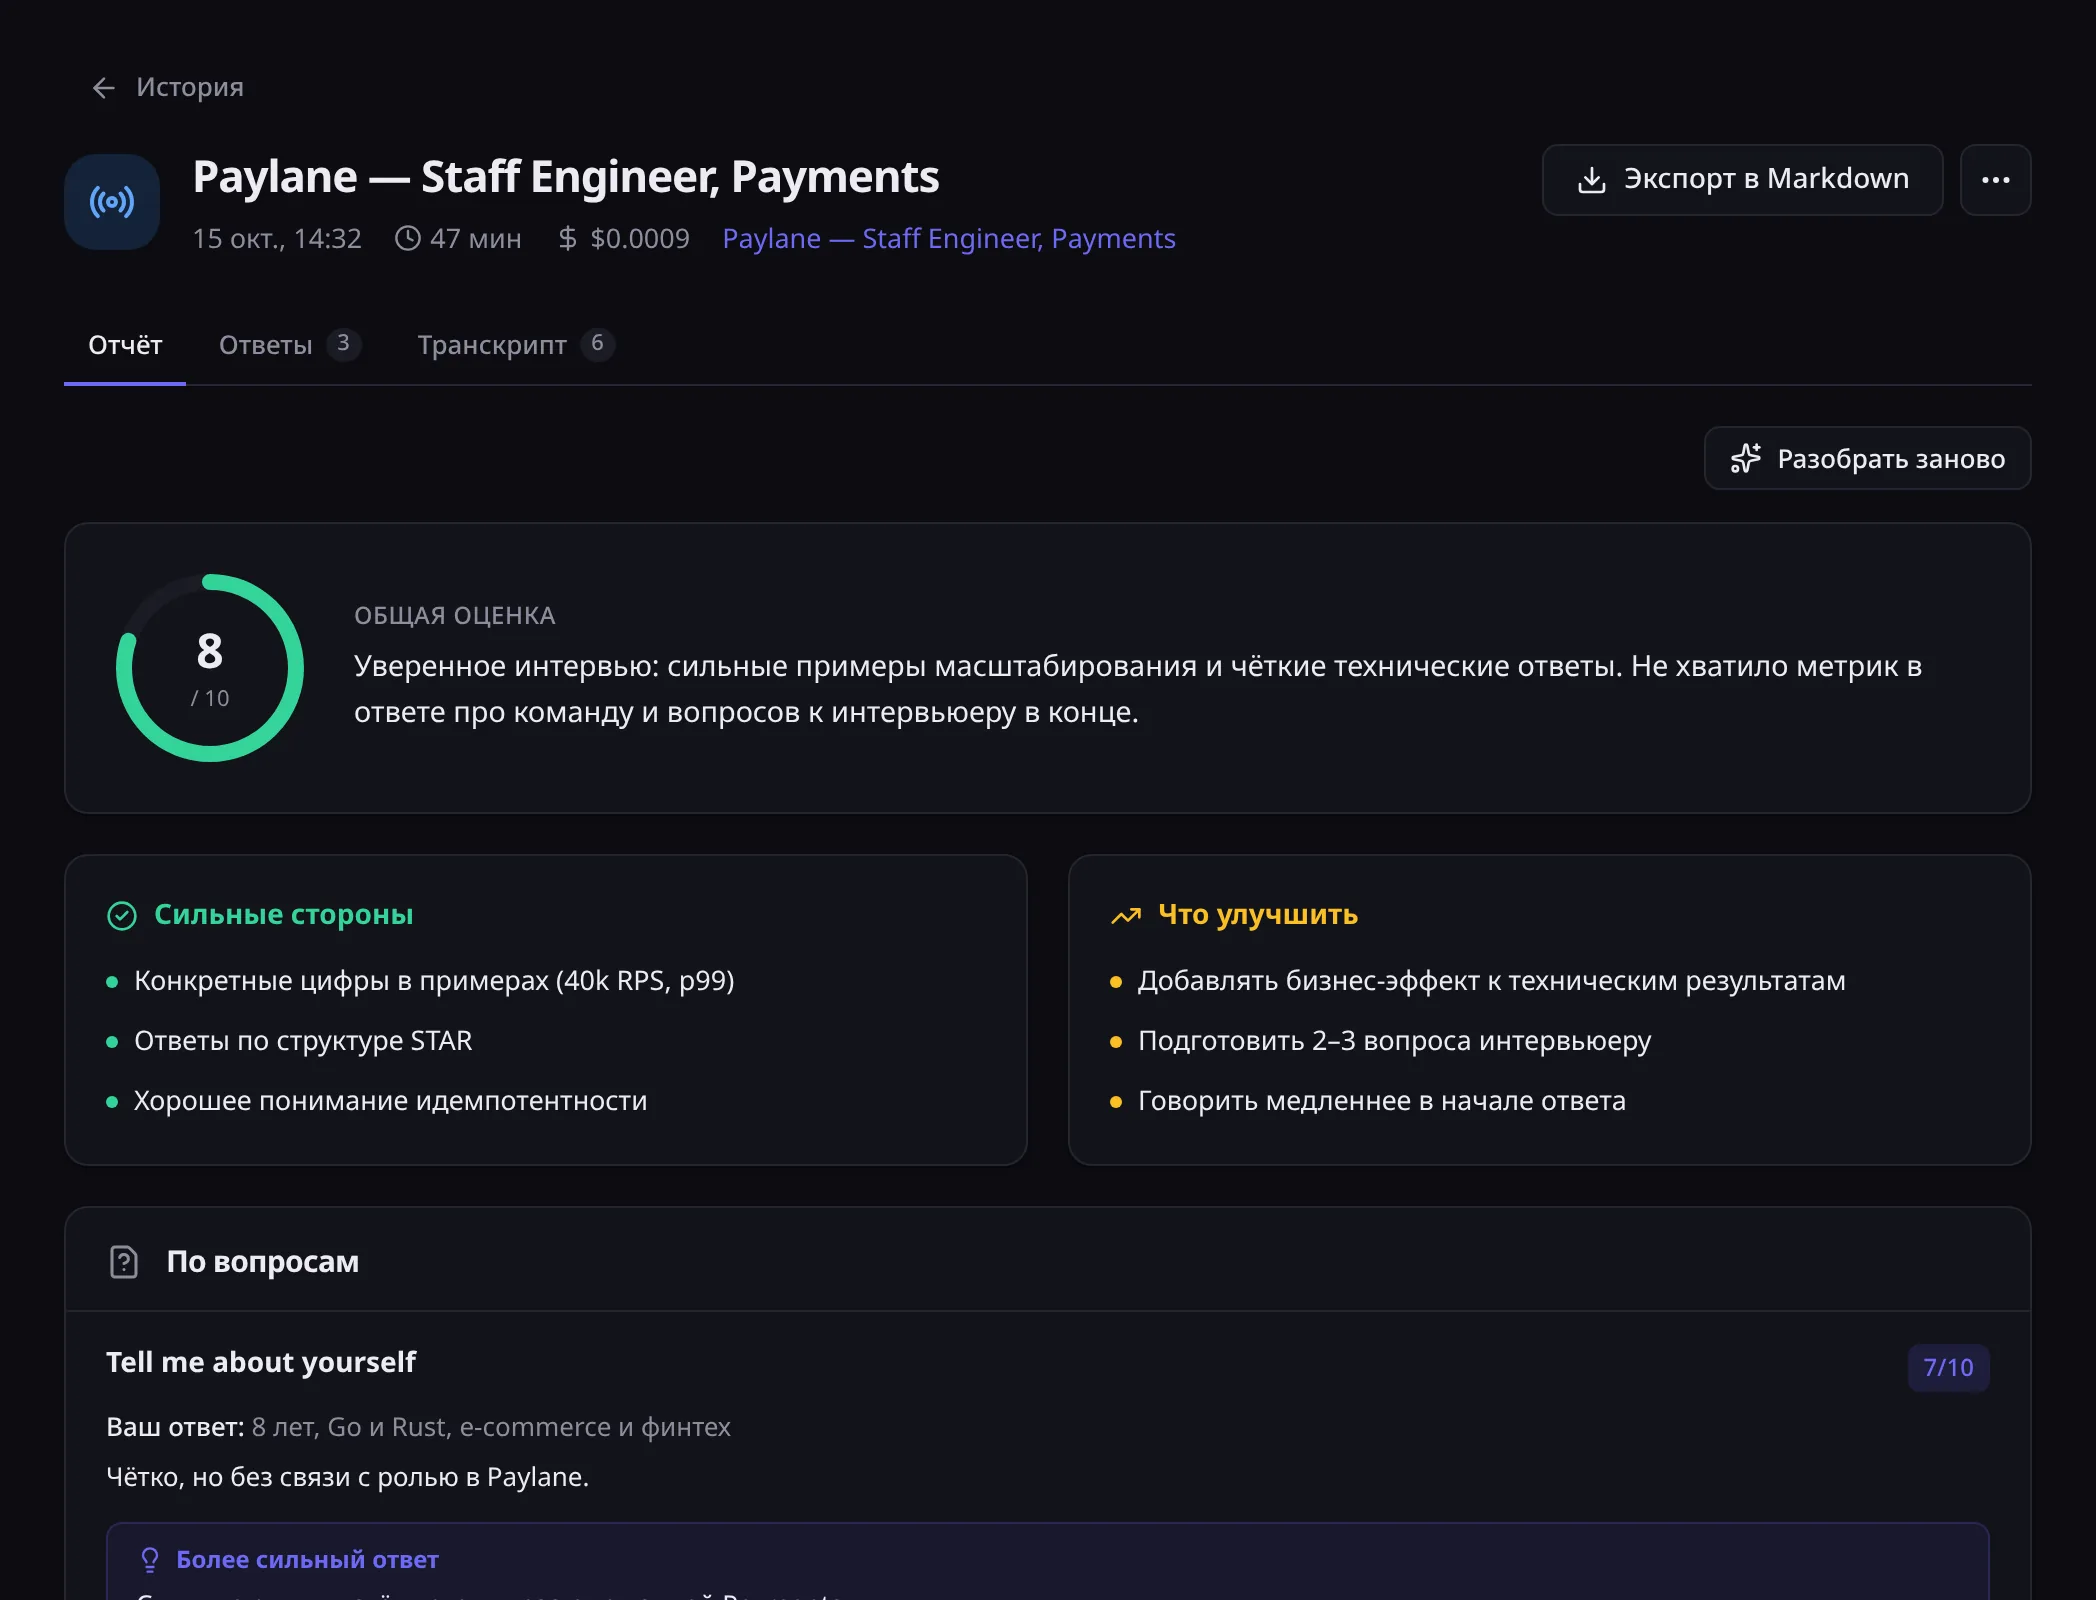Click Разобрать заново button
This screenshot has height=1600, width=2096.
1867,459
